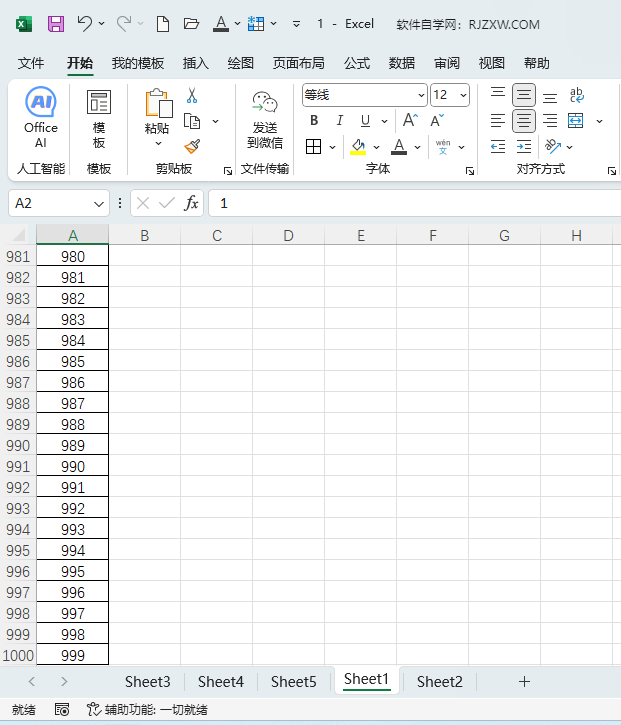The width and height of the screenshot is (621, 725).
Task: Apply cell borders icon
Action: click(x=314, y=147)
